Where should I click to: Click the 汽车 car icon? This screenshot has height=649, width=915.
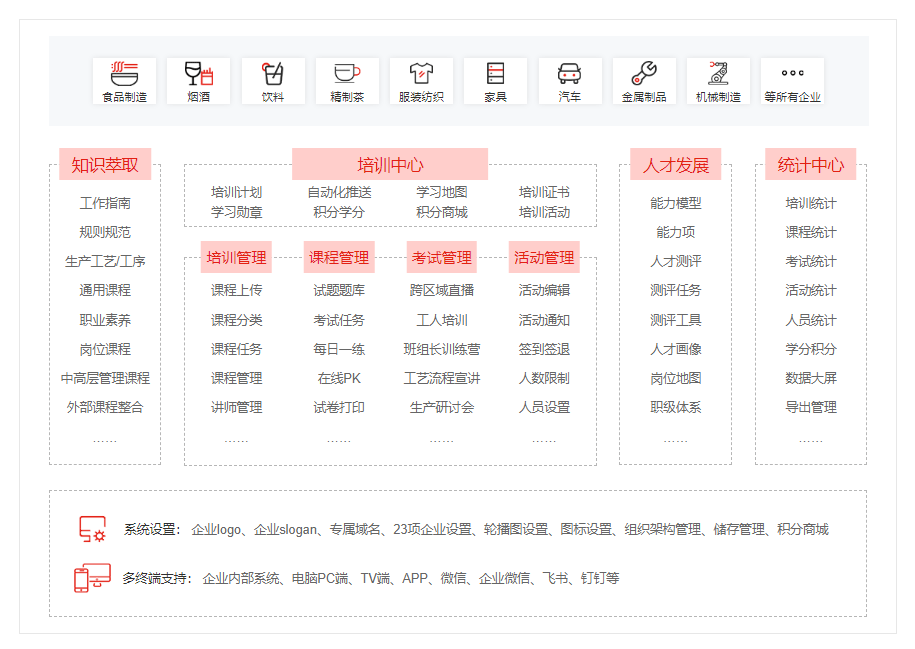[570, 74]
